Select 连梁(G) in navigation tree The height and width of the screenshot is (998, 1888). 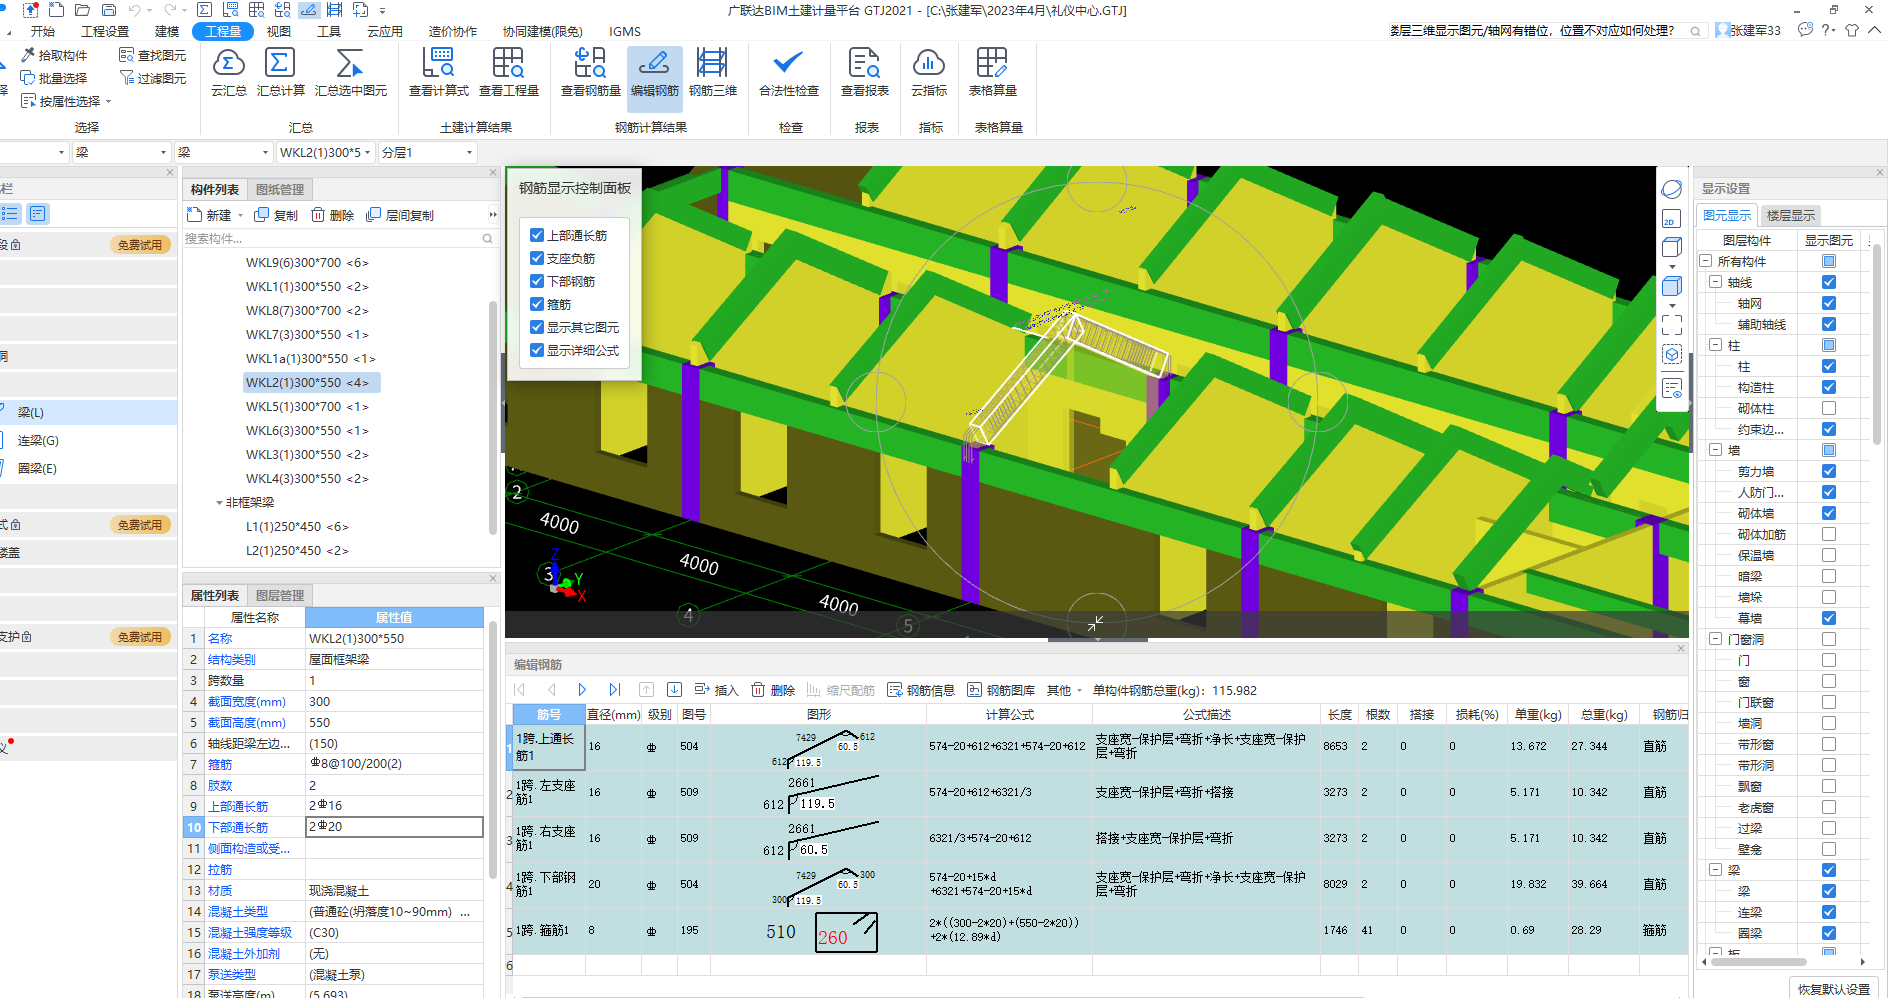[38, 440]
